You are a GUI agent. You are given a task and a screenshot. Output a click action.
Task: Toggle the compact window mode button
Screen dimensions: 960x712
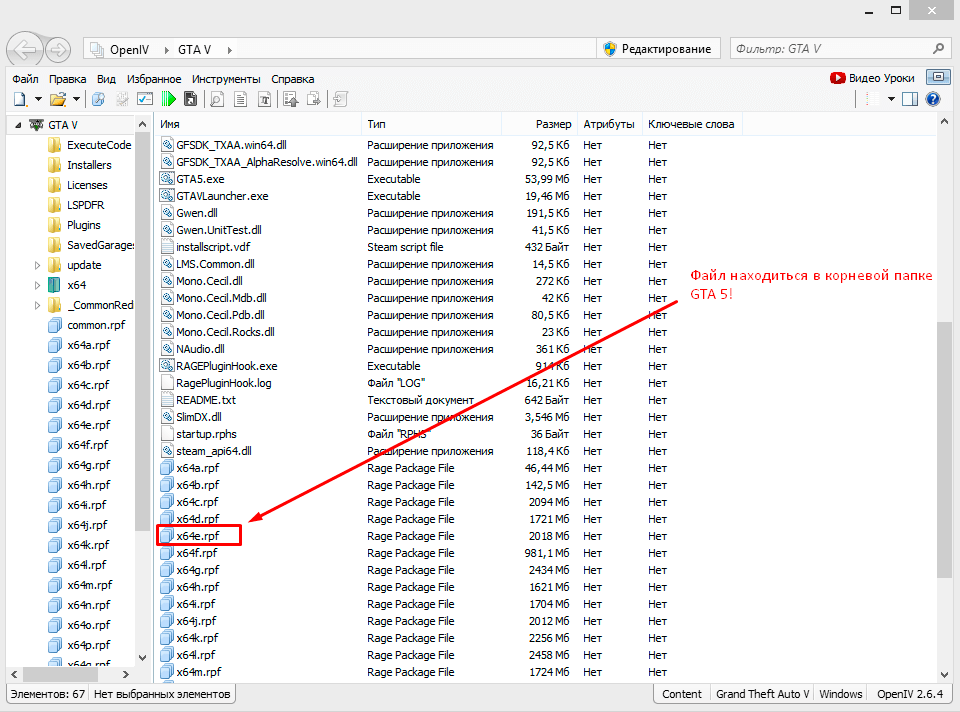[x=937, y=77]
